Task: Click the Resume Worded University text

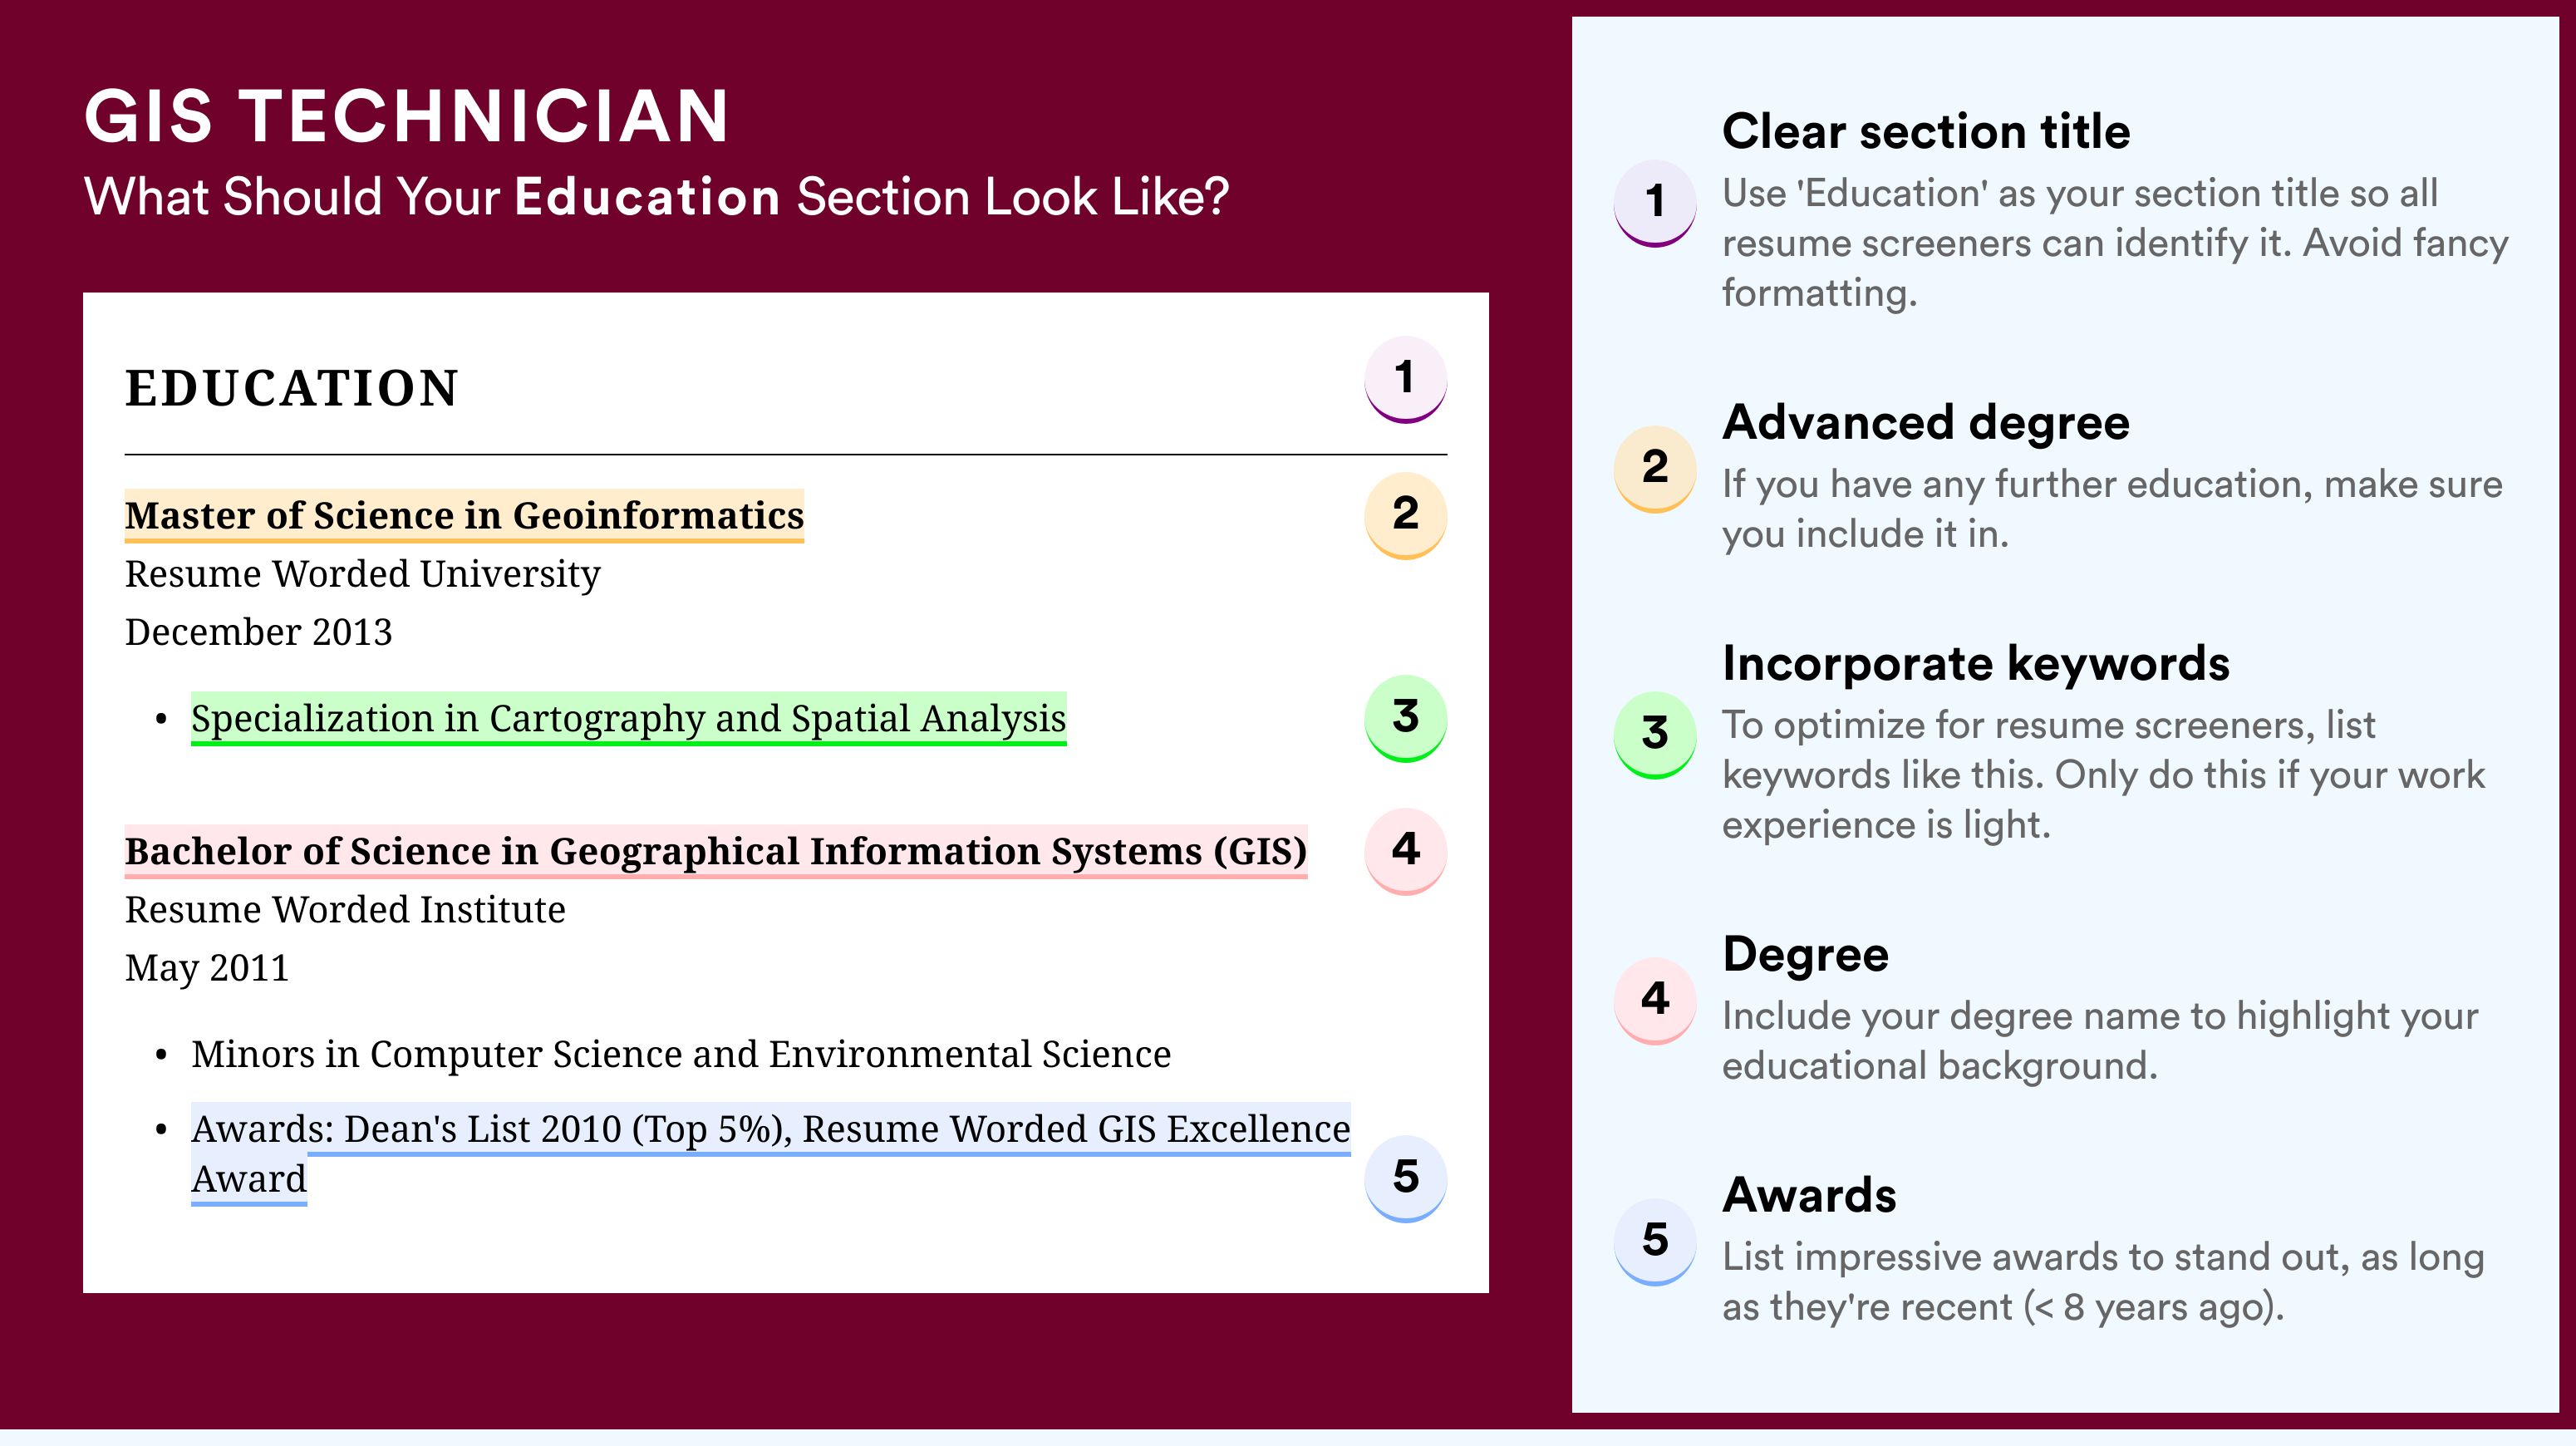Action: [x=362, y=574]
